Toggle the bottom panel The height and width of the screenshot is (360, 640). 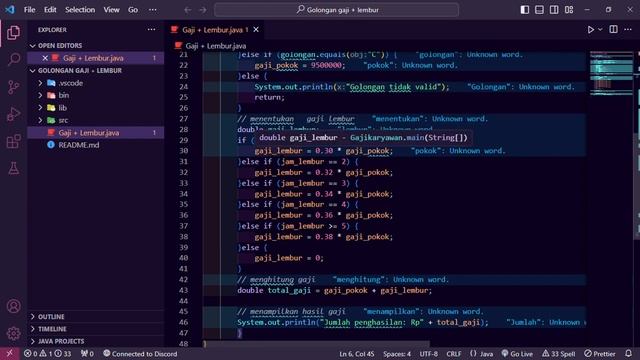539,10
